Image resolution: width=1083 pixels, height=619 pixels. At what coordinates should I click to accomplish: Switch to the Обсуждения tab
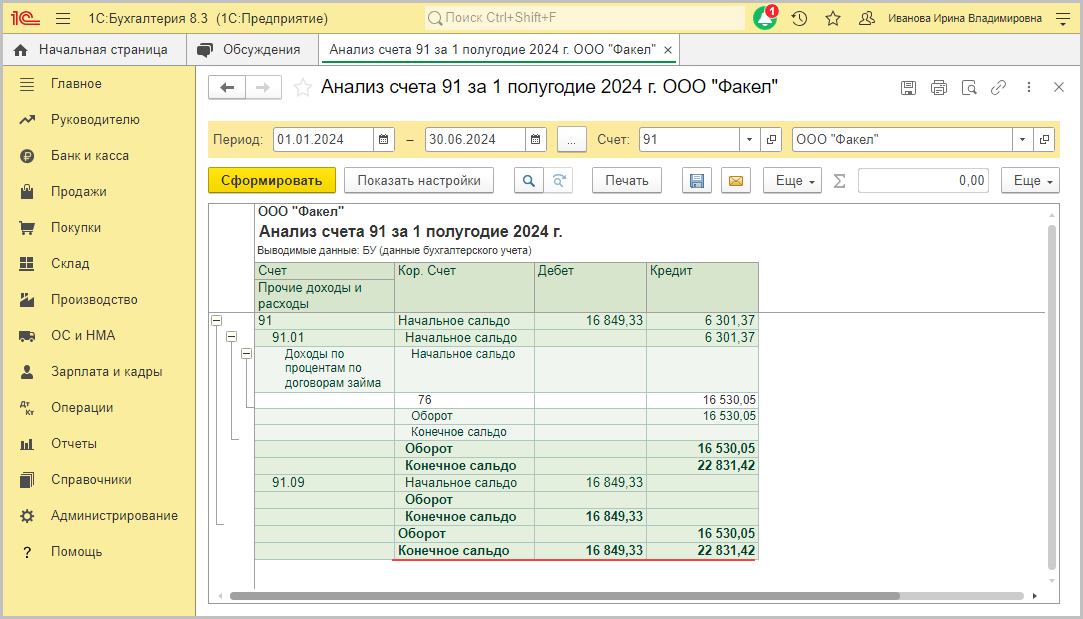point(250,50)
